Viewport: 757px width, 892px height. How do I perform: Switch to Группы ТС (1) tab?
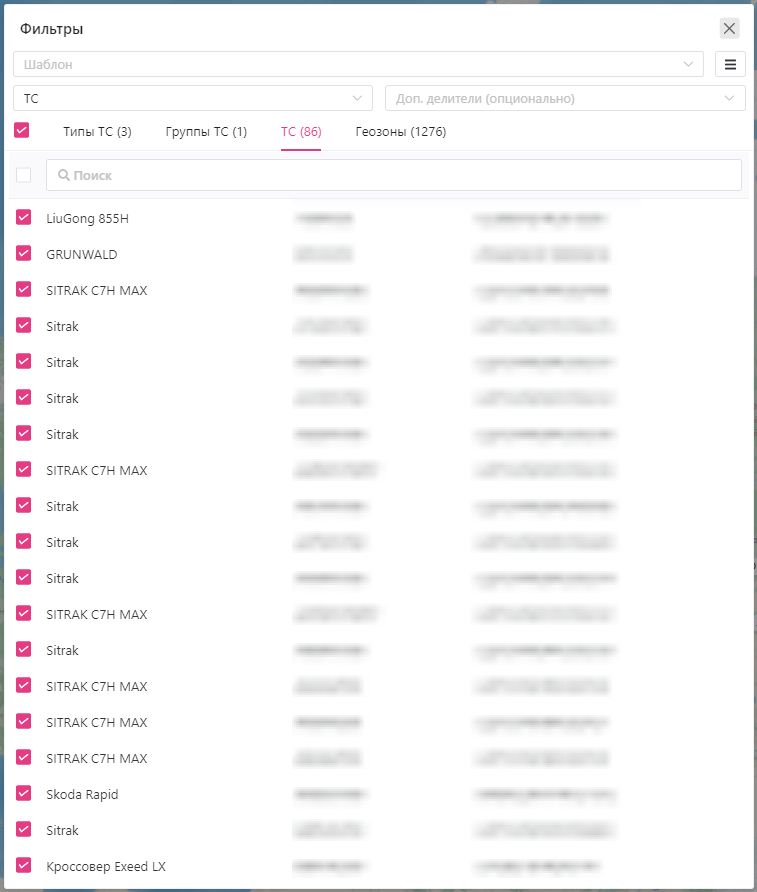(206, 131)
